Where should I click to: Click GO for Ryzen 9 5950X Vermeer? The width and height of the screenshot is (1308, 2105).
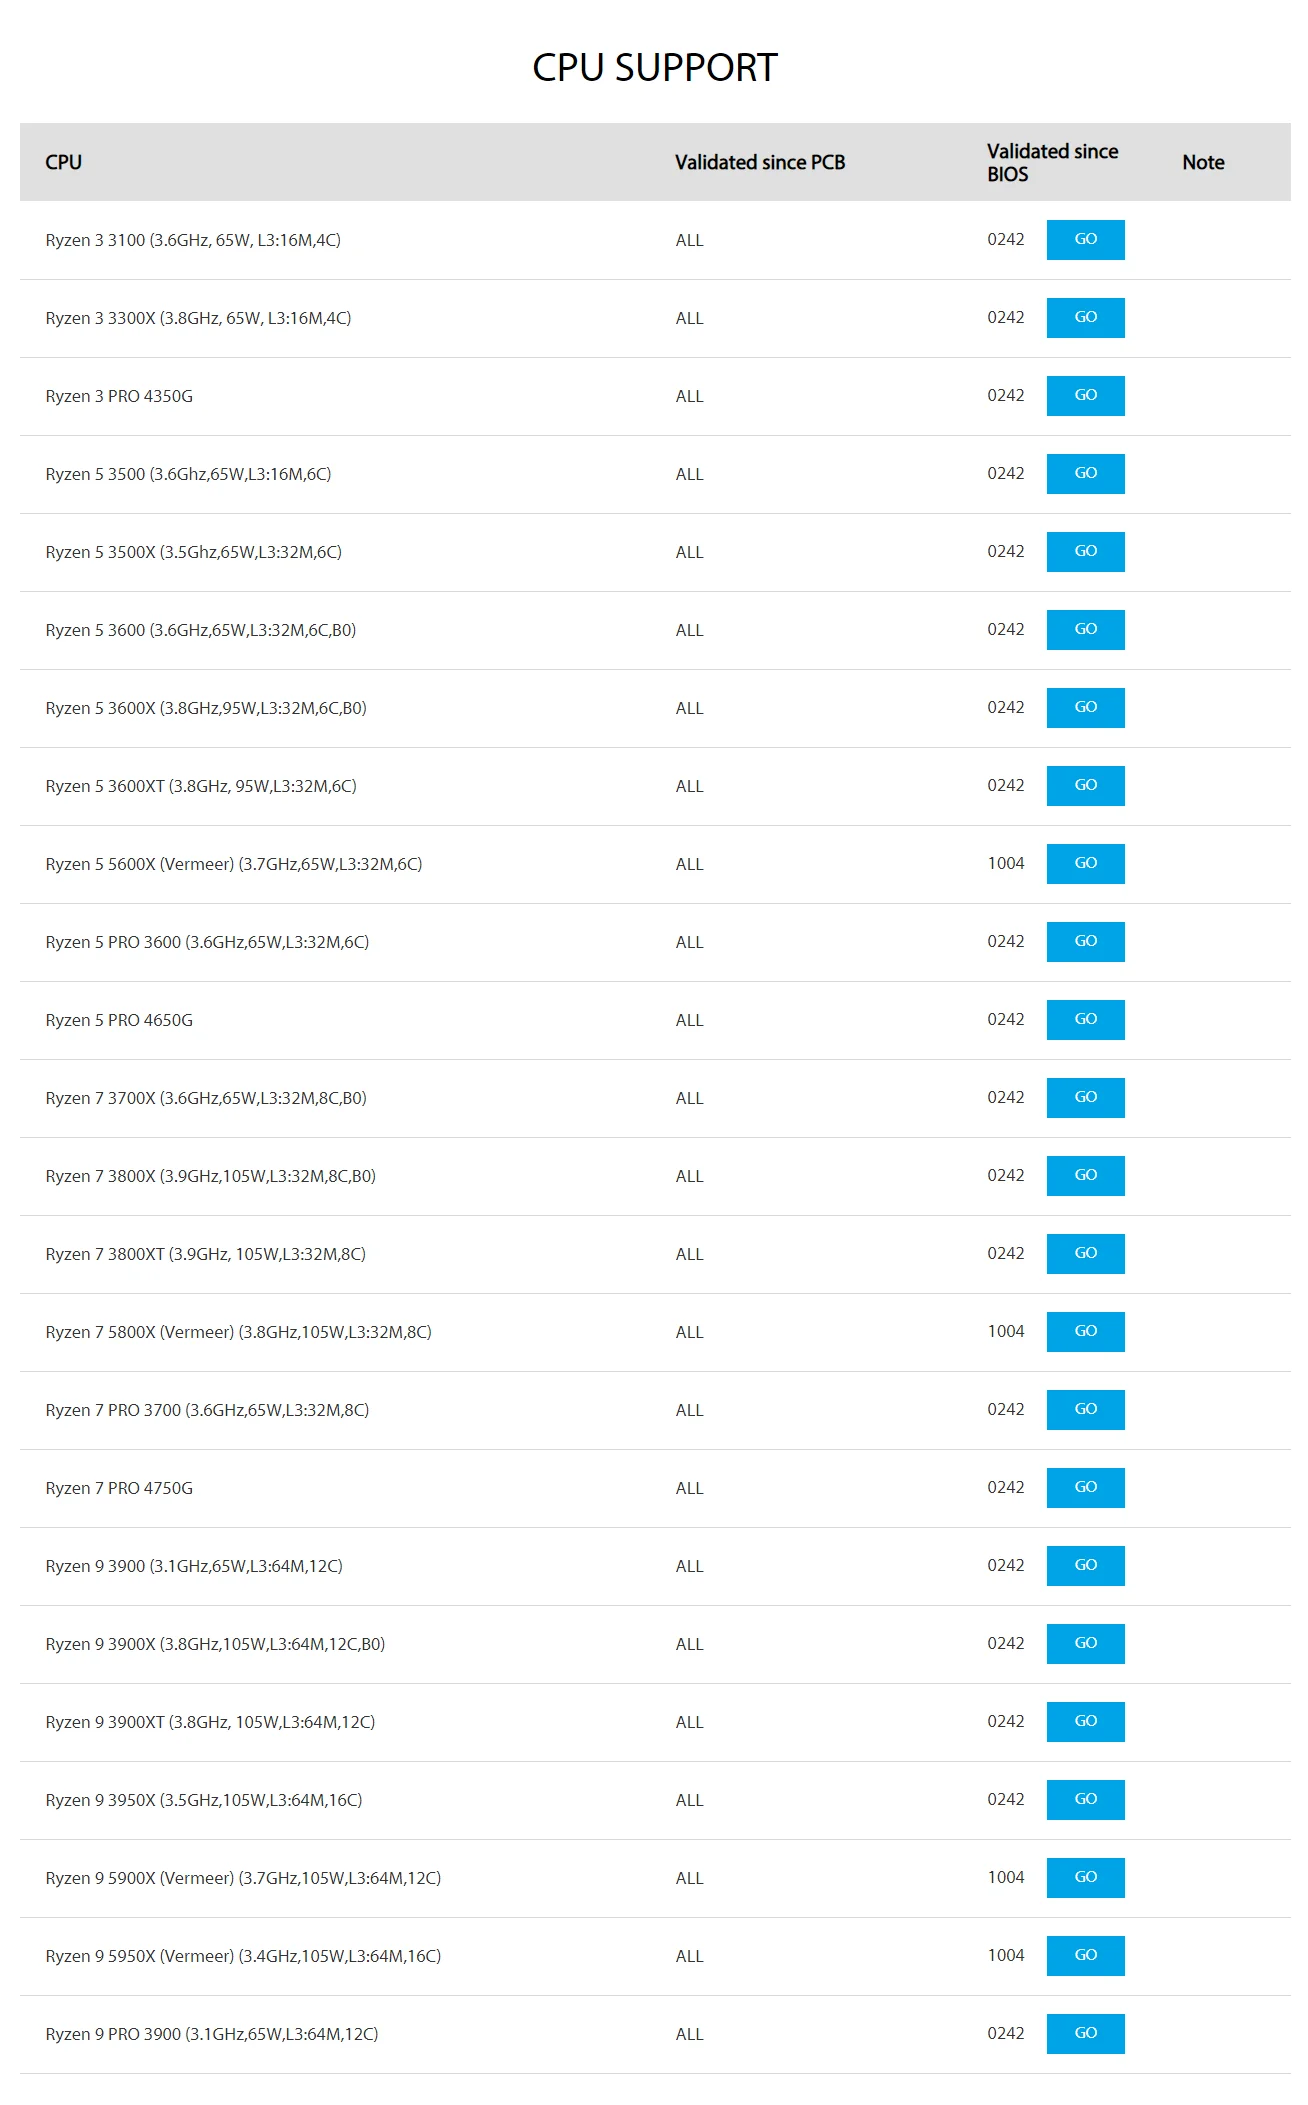(x=1085, y=1956)
